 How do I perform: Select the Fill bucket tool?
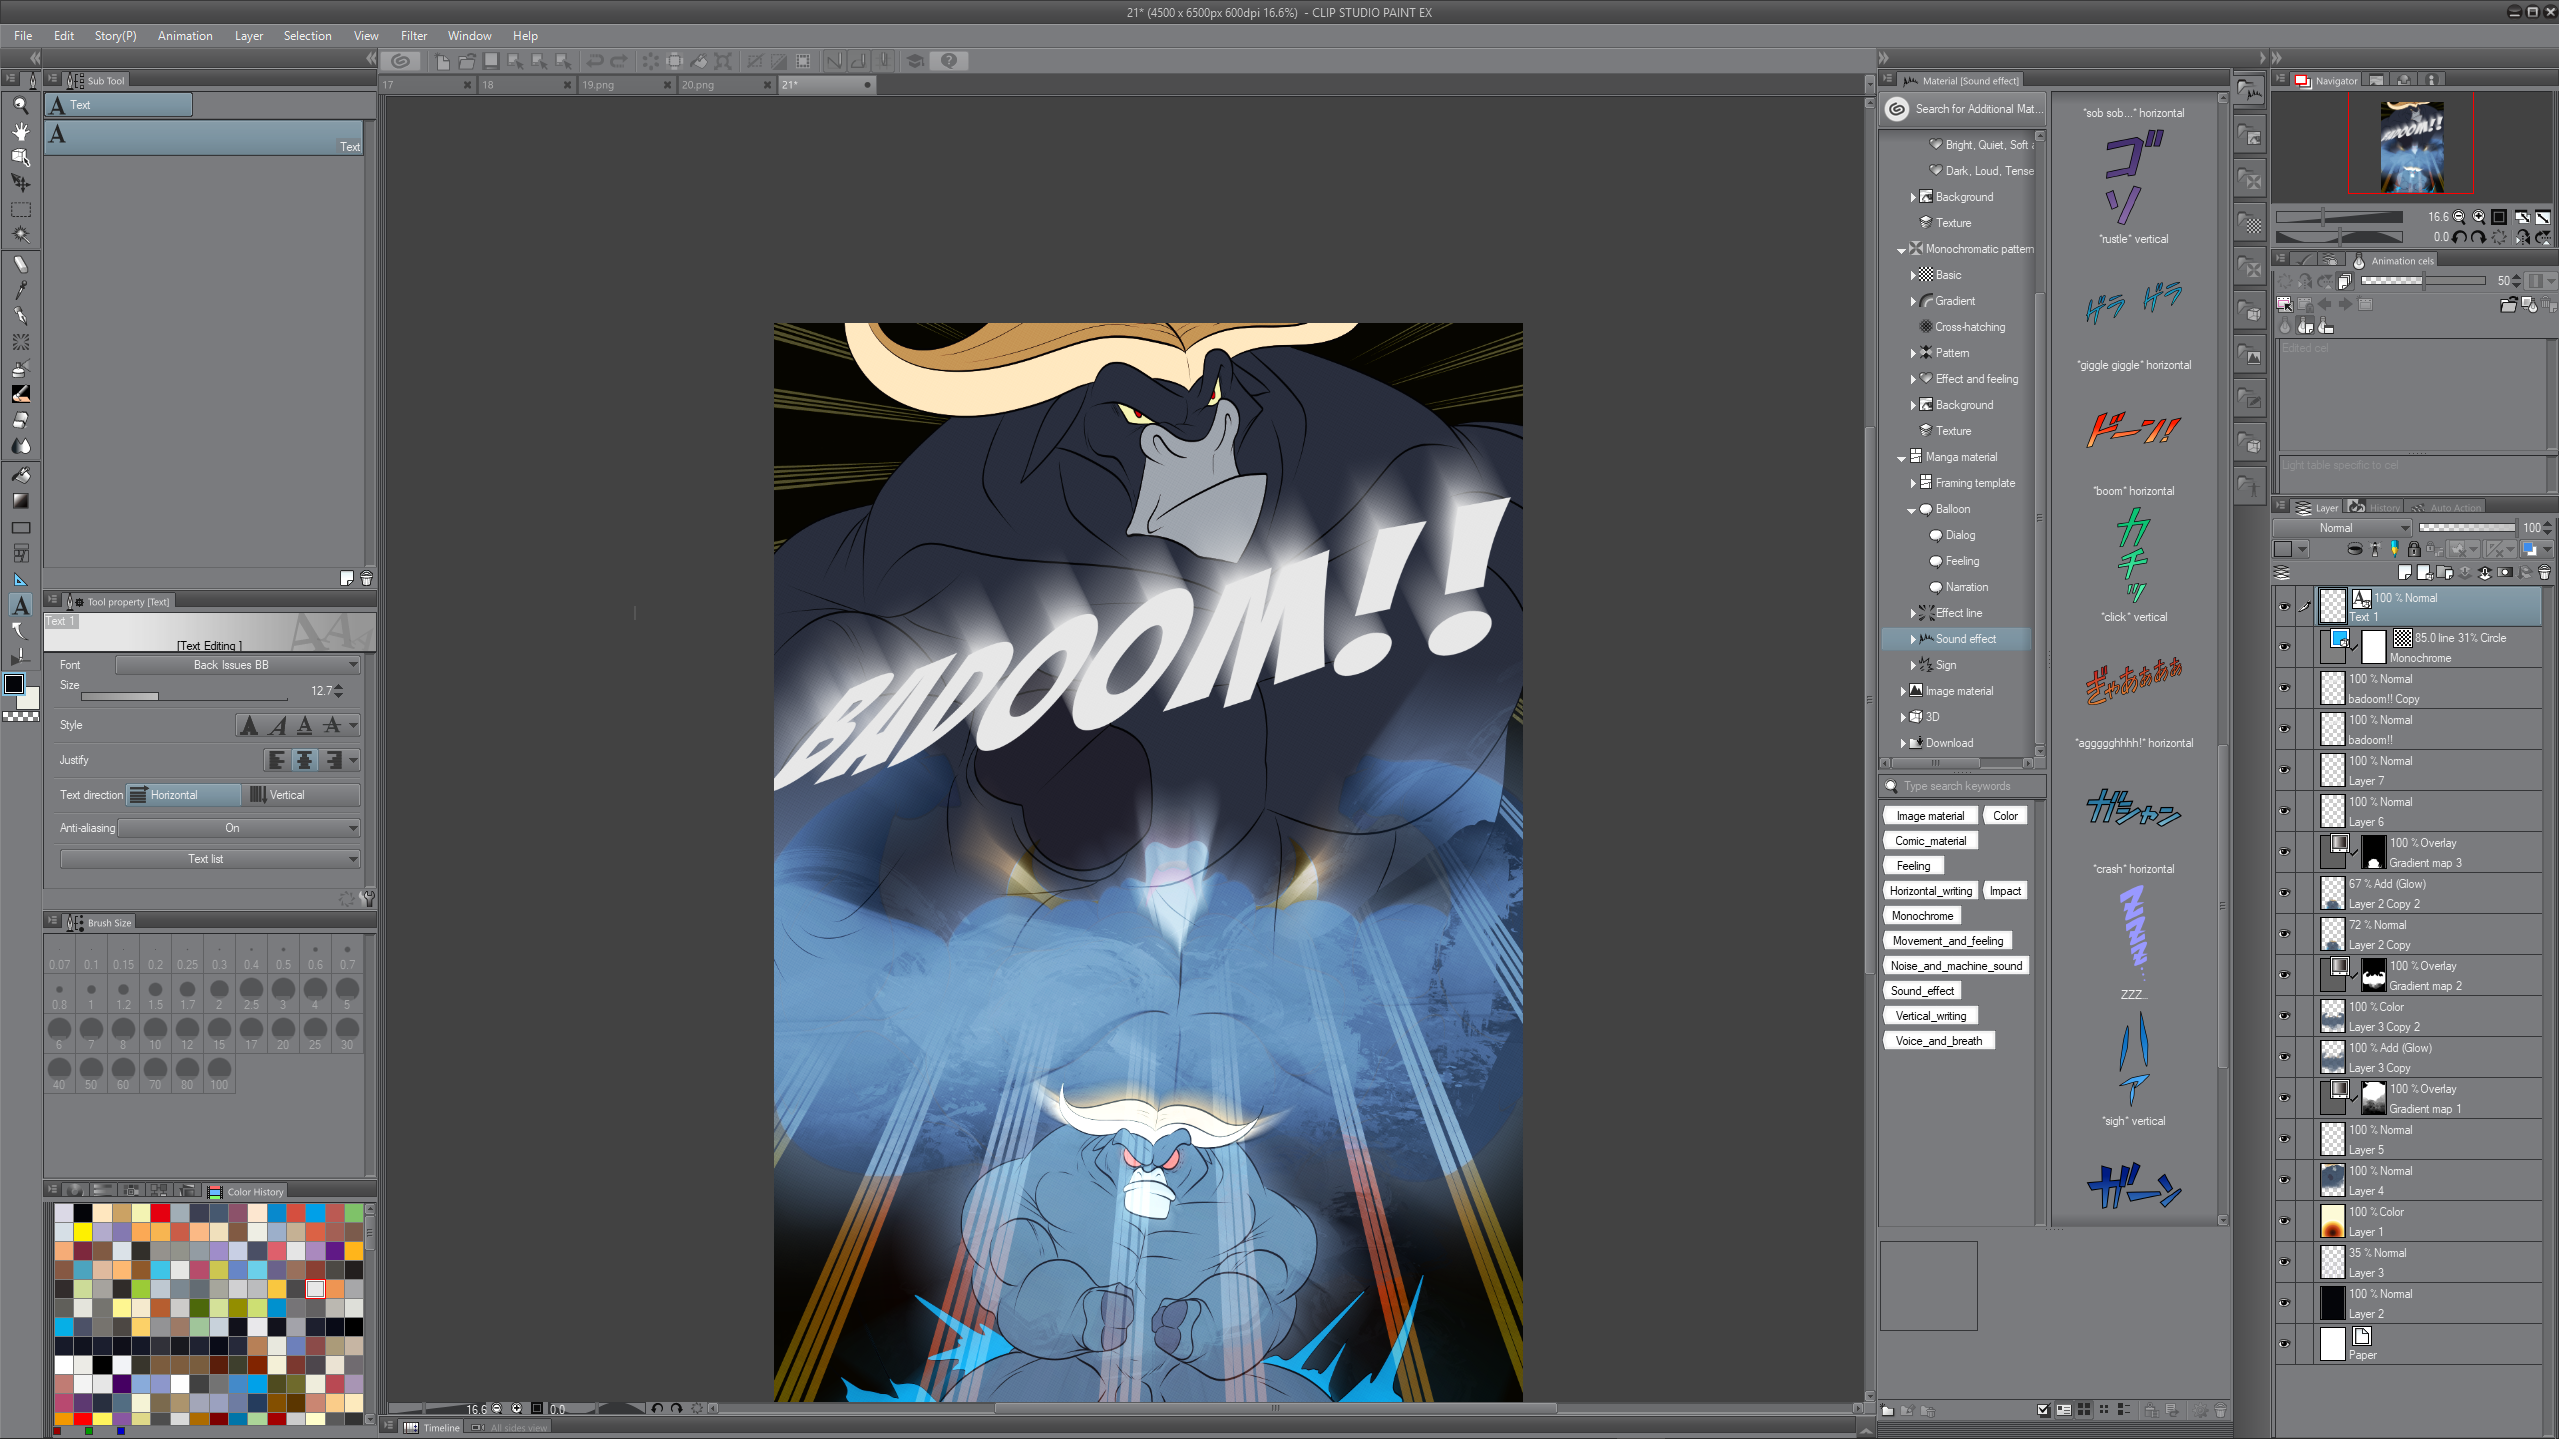click(x=20, y=475)
